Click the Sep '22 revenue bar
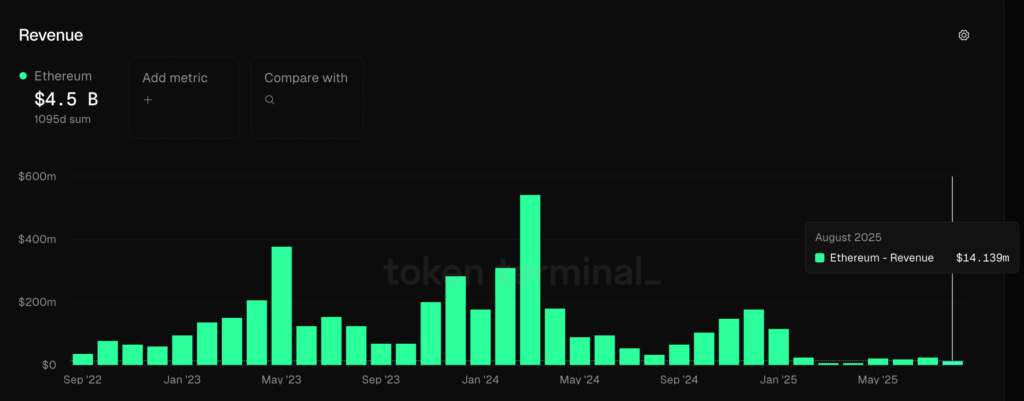The height and width of the screenshot is (401, 1024). click(x=82, y=359)
